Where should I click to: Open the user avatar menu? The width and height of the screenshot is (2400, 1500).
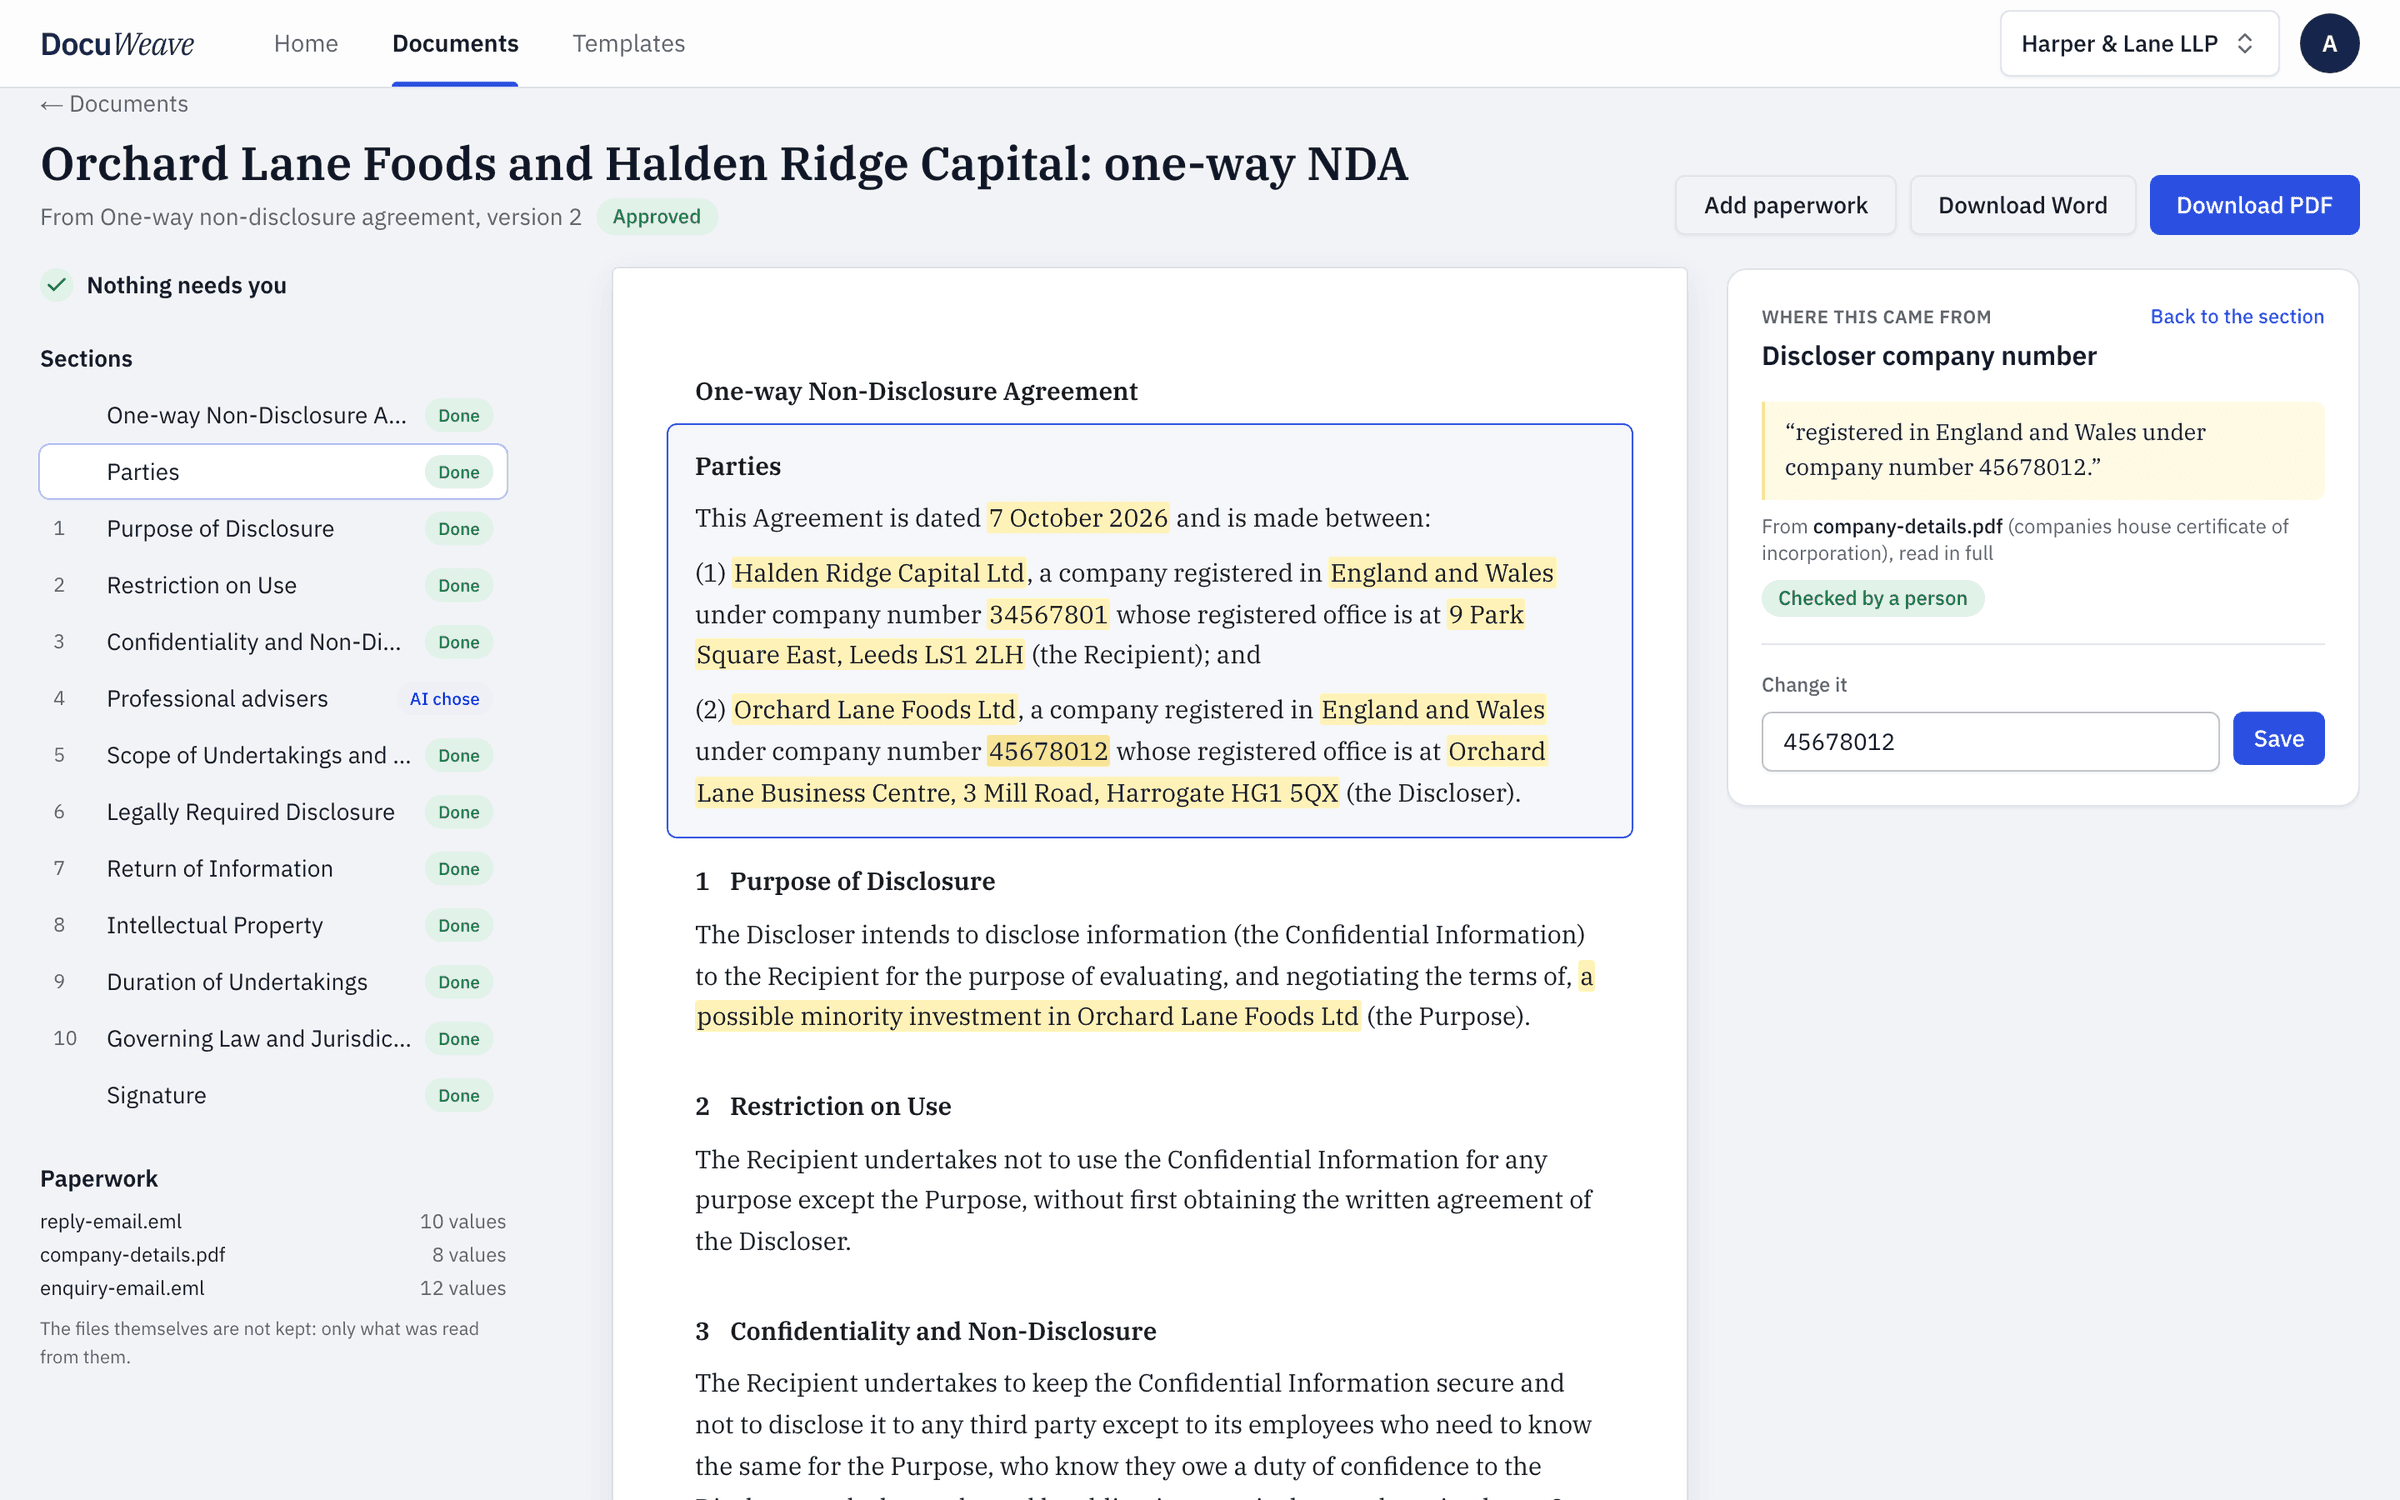[2329, 43]
